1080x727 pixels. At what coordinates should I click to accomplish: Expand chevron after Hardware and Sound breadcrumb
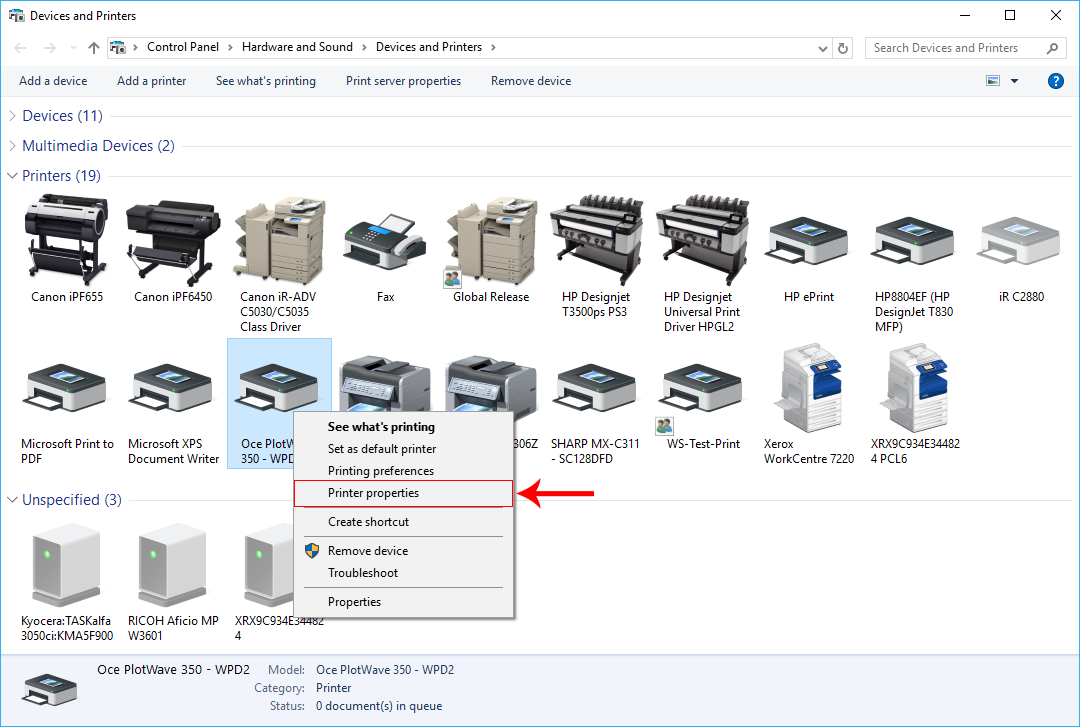[x=364, y=48]
